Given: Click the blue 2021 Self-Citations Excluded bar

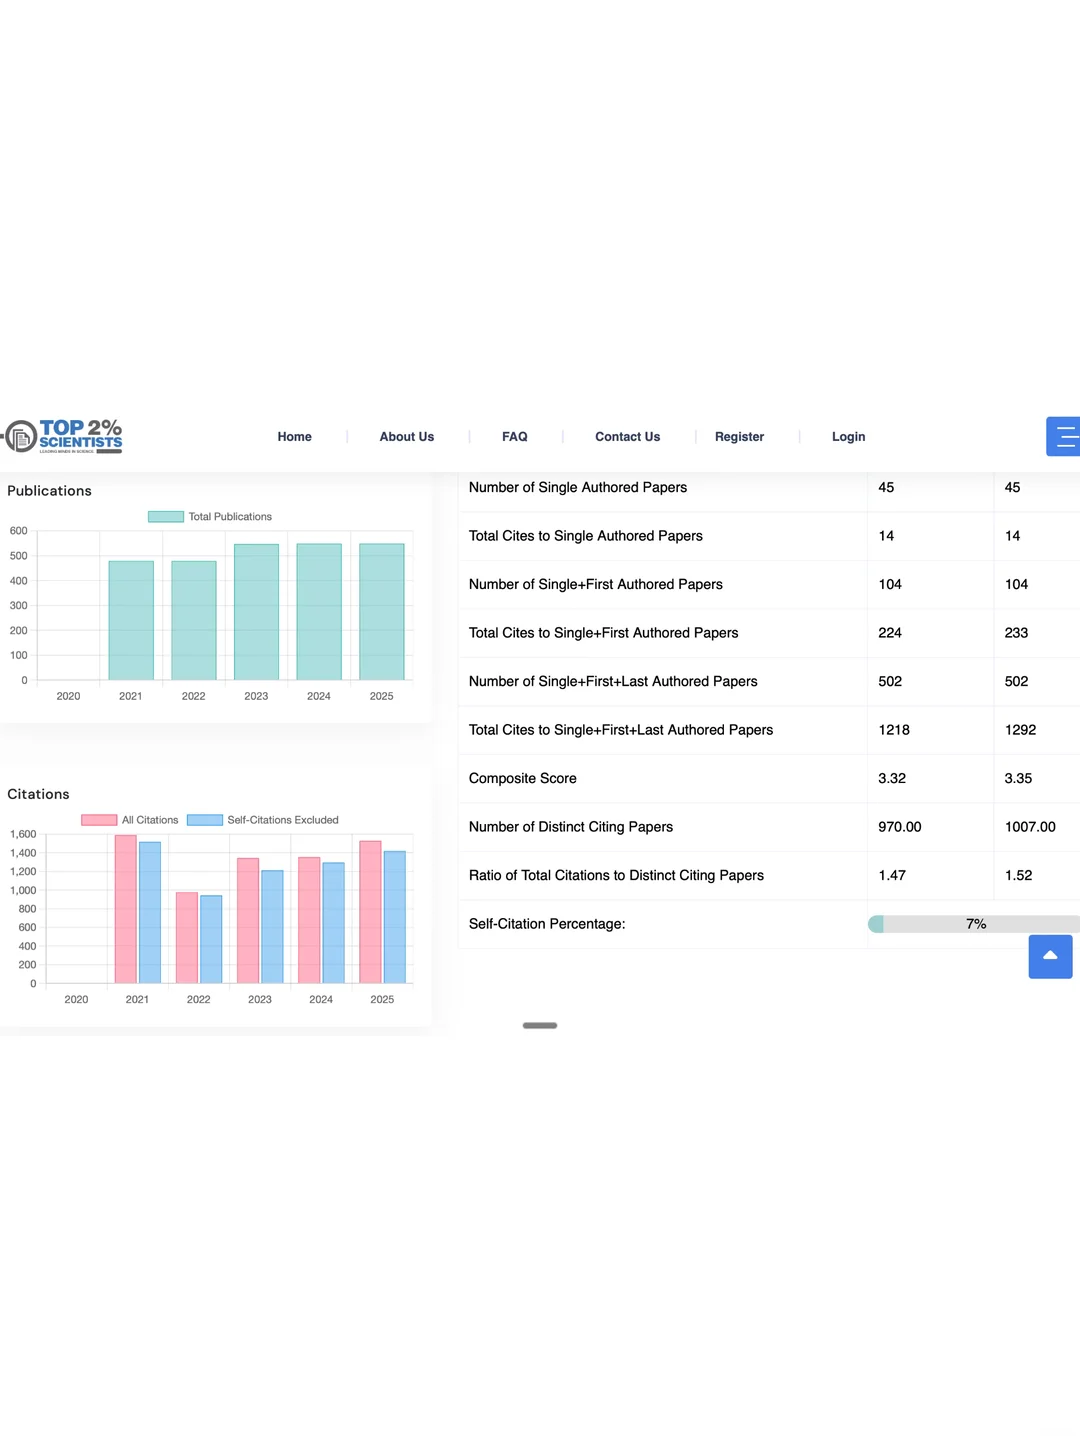Looking at the screenshot, I should coord(150,913).
